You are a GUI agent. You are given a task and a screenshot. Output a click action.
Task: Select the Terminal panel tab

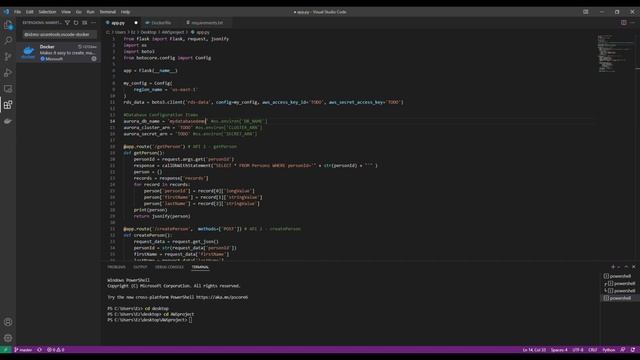200,267
